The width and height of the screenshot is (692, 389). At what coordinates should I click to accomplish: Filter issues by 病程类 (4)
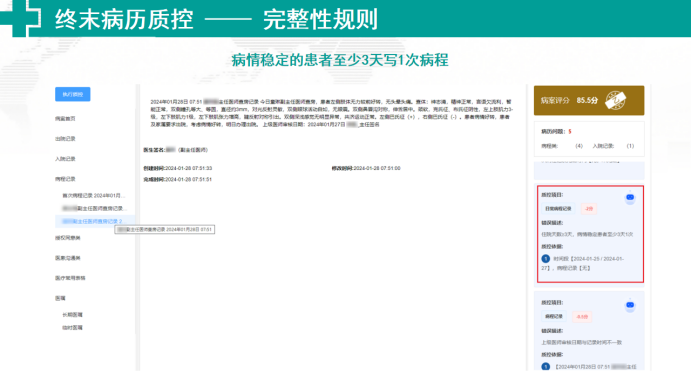click(562, 146)
